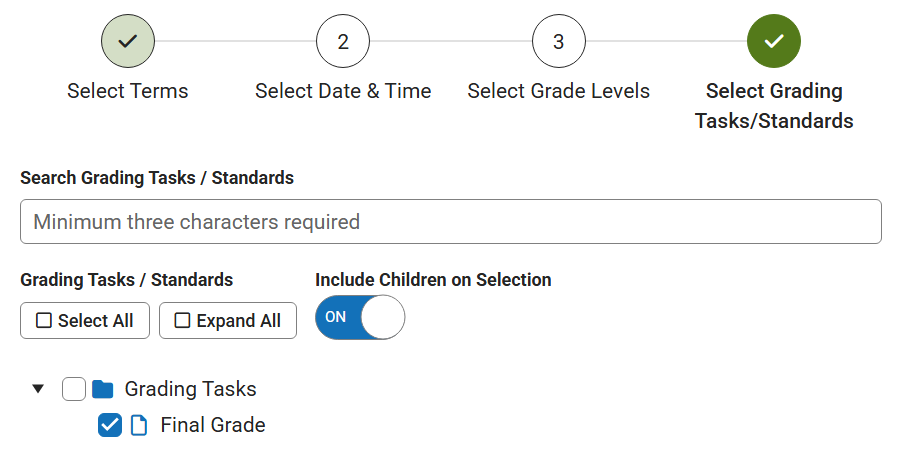Click the blue folder icon beside Grading Tasks

[x=103, y=389]
